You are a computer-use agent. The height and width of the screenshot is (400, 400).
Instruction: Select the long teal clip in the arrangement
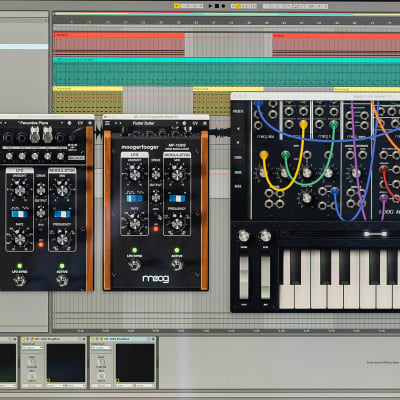tap(226, 71)
